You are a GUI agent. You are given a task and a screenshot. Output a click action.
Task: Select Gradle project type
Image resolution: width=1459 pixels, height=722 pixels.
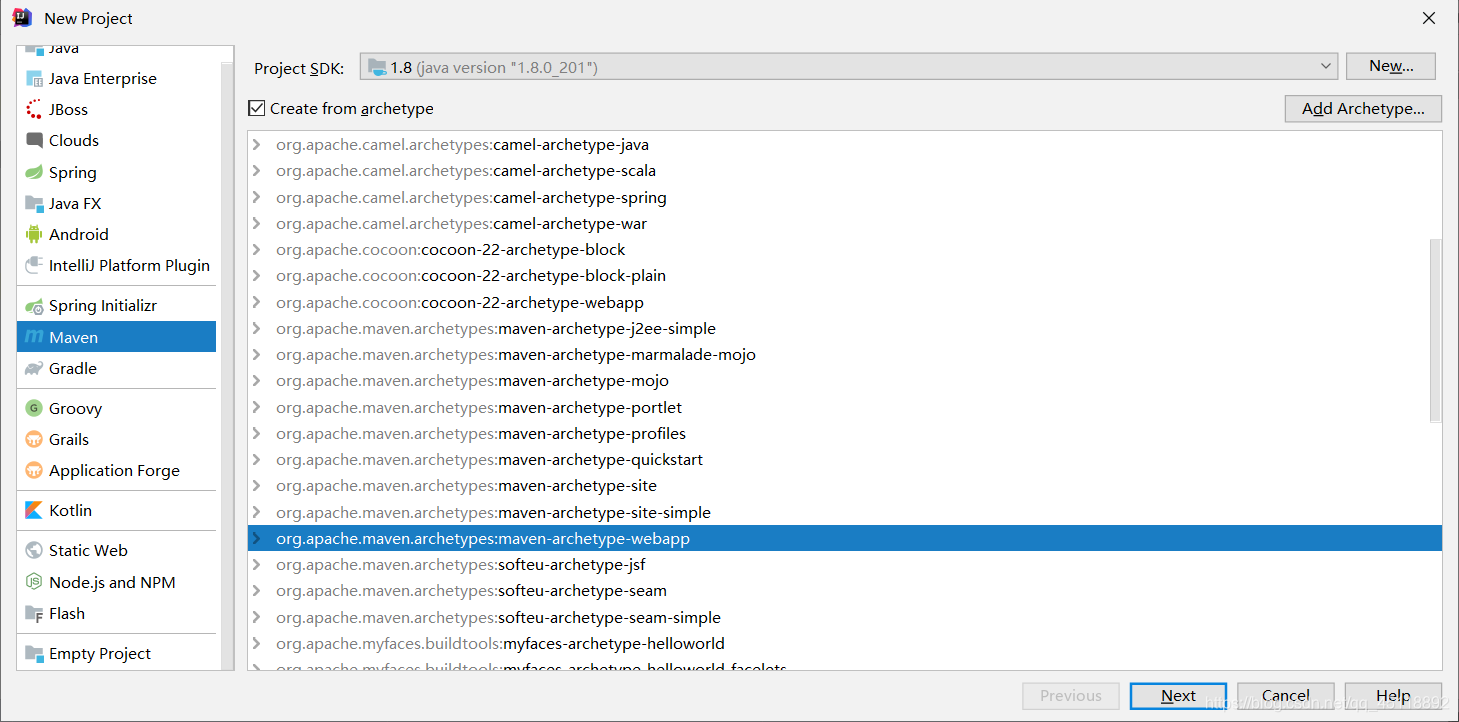pyautogui.click(x=116, y=369)
